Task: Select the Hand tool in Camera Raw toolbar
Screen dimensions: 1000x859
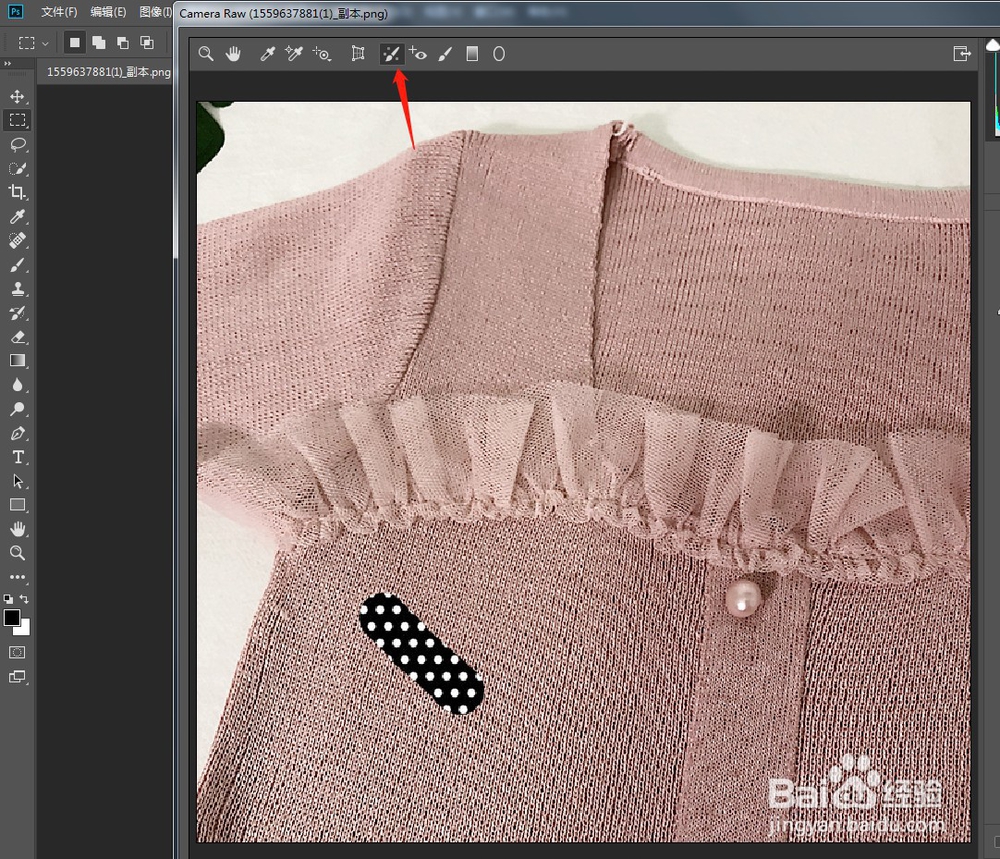Action: tap(233, 54)
